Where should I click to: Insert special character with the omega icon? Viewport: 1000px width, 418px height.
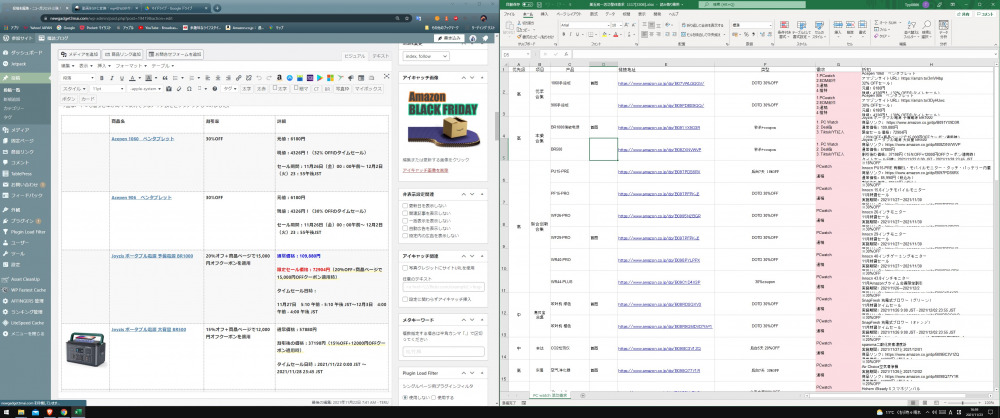click(x=189, y=89)
